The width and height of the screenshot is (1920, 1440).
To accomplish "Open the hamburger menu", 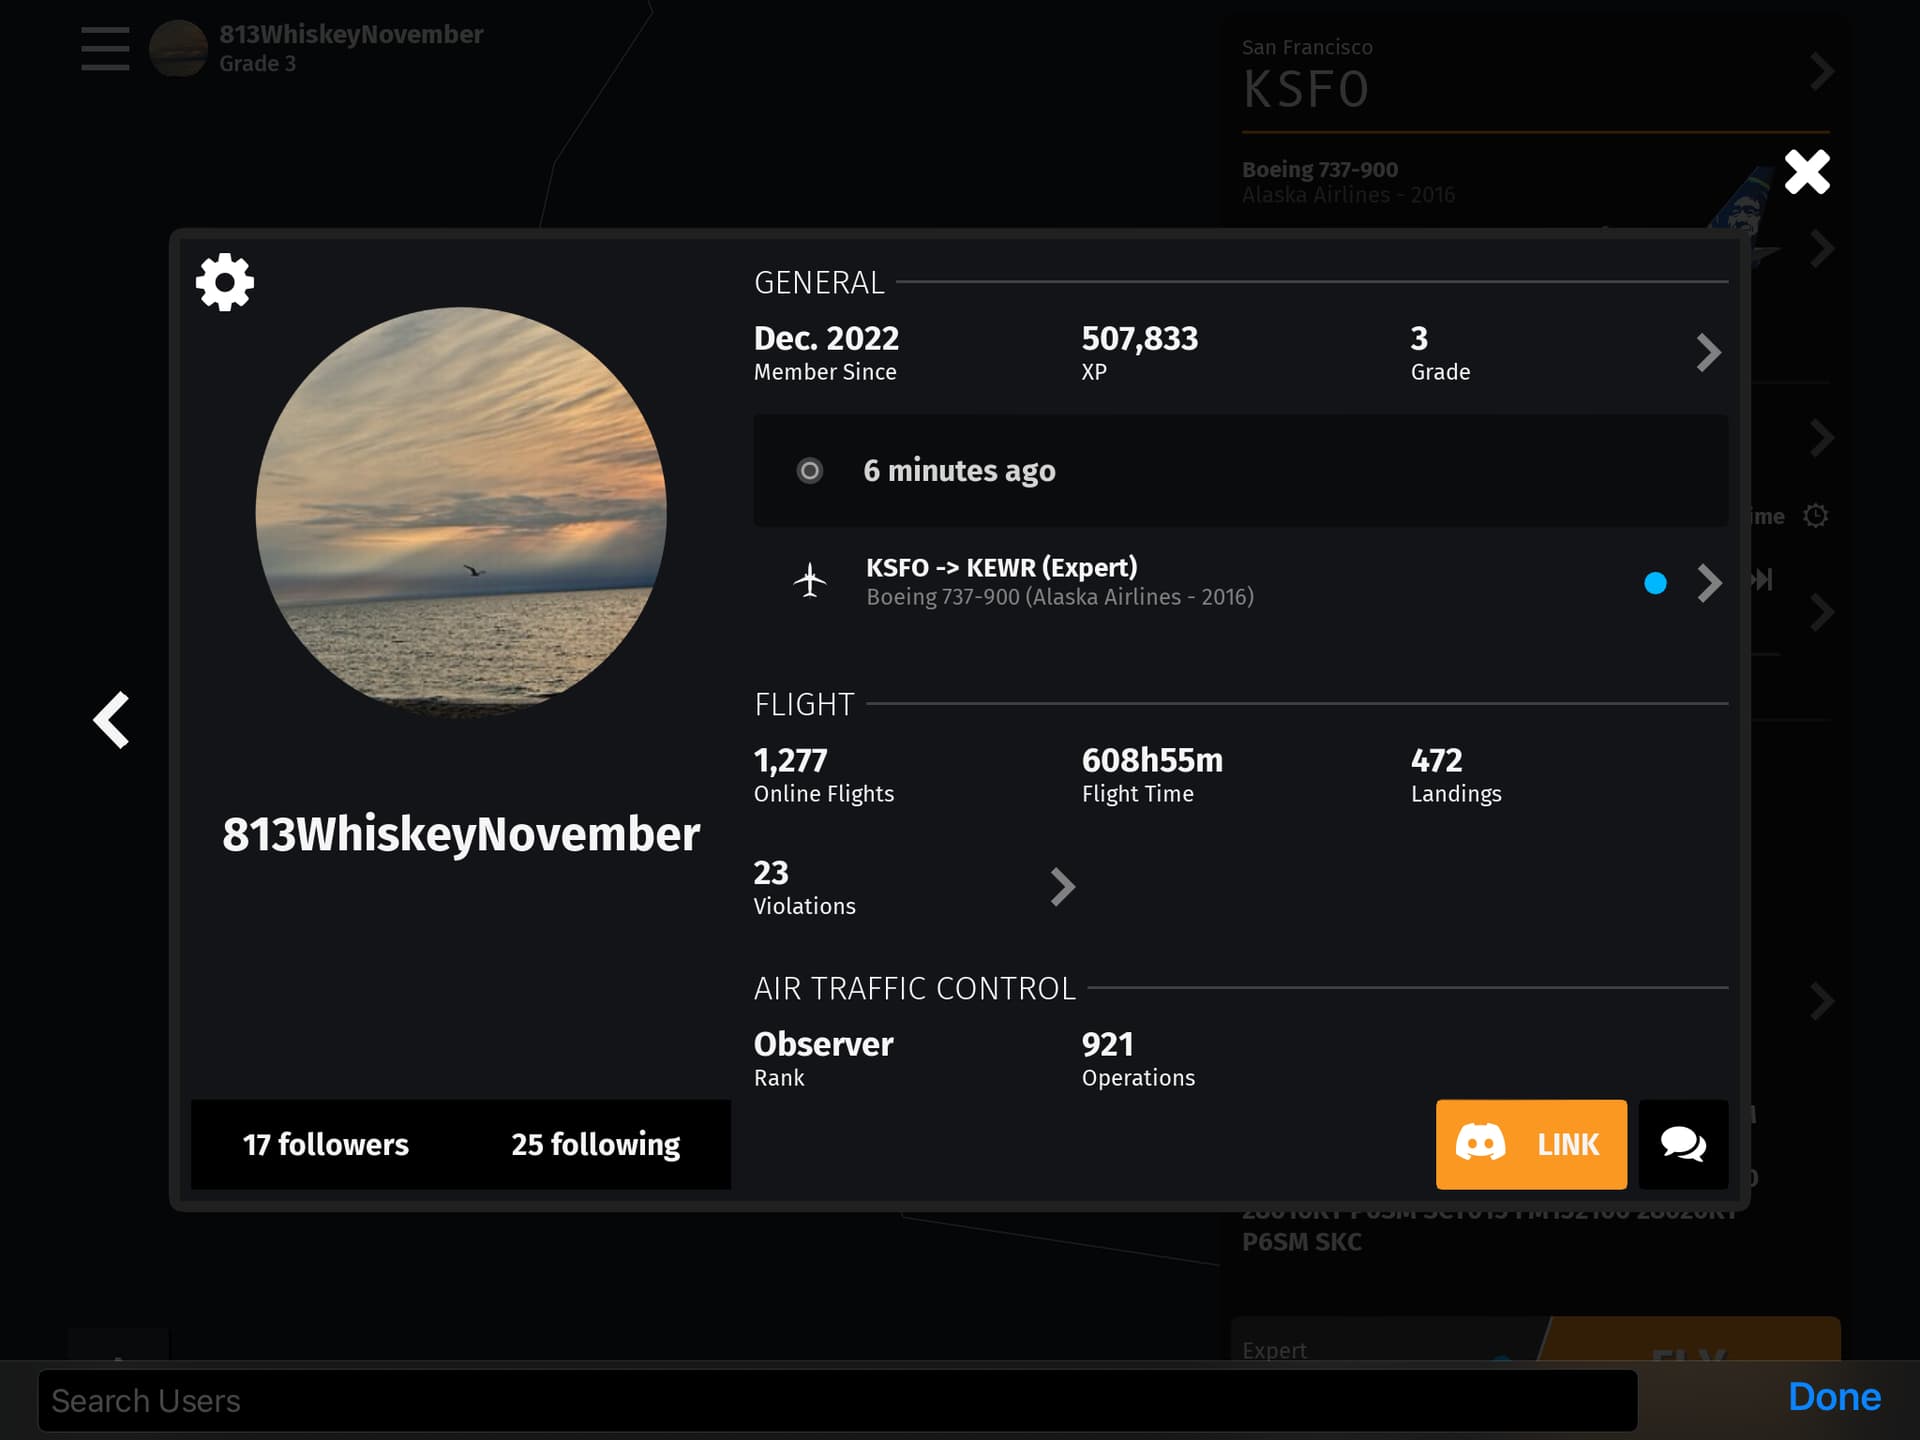I will [x=105, y=48].
